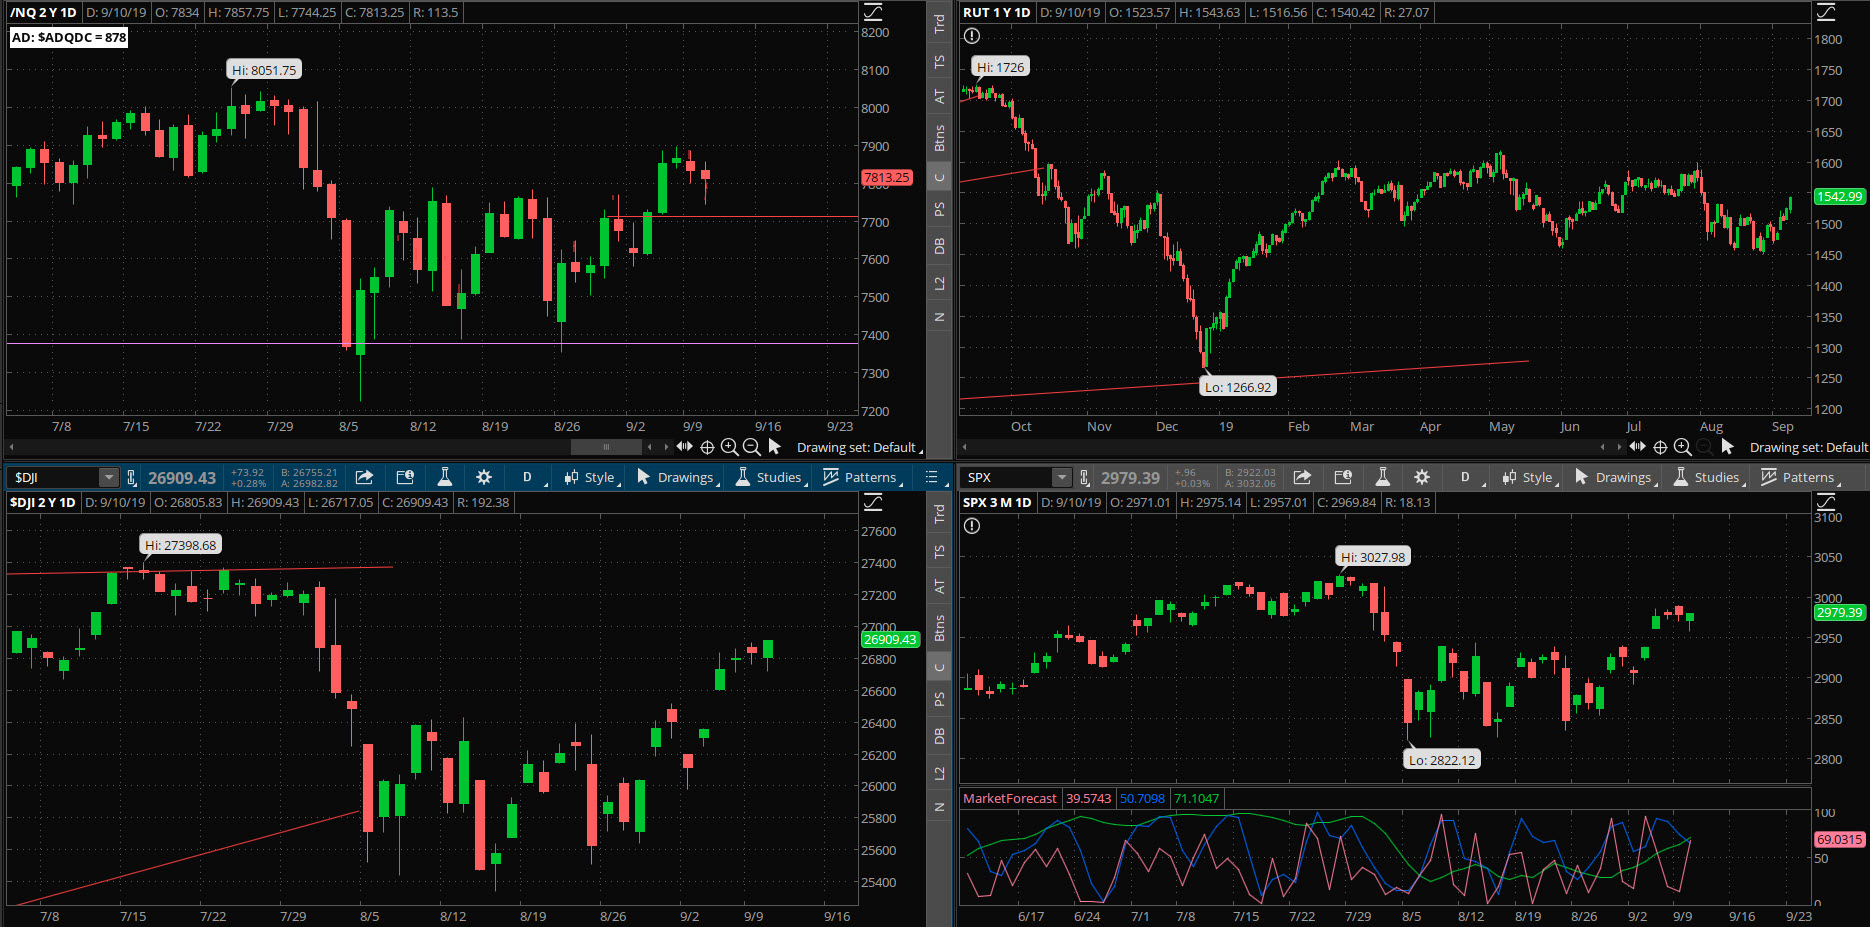This screenshot has height=927, width=1870.
Task: Toggle the AT sidebar panel beside /NQ chart
Action: [x=939, y=96]
